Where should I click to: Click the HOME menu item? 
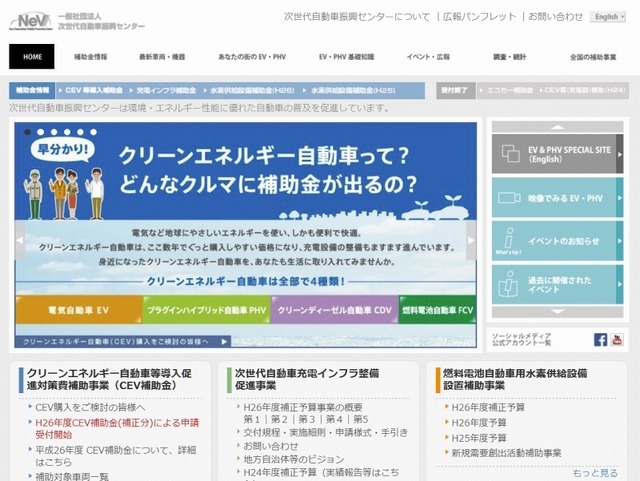32,57
